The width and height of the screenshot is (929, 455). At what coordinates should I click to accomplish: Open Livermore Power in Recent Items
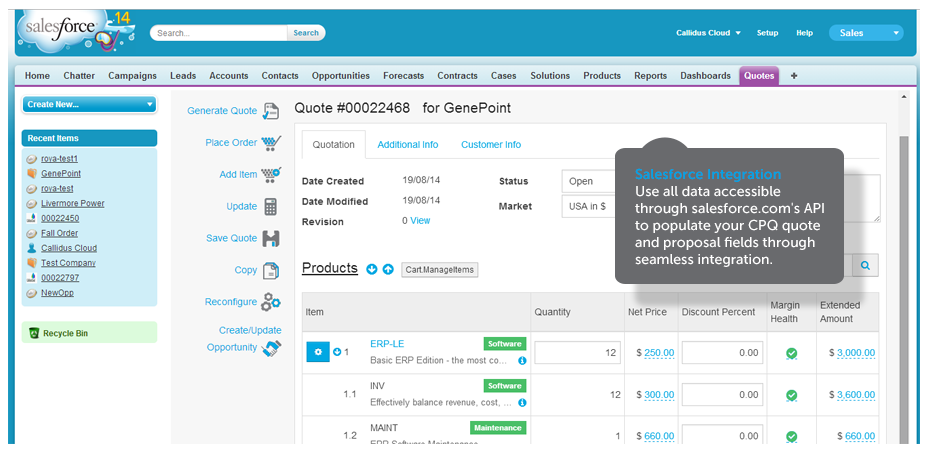pos(72,203)
